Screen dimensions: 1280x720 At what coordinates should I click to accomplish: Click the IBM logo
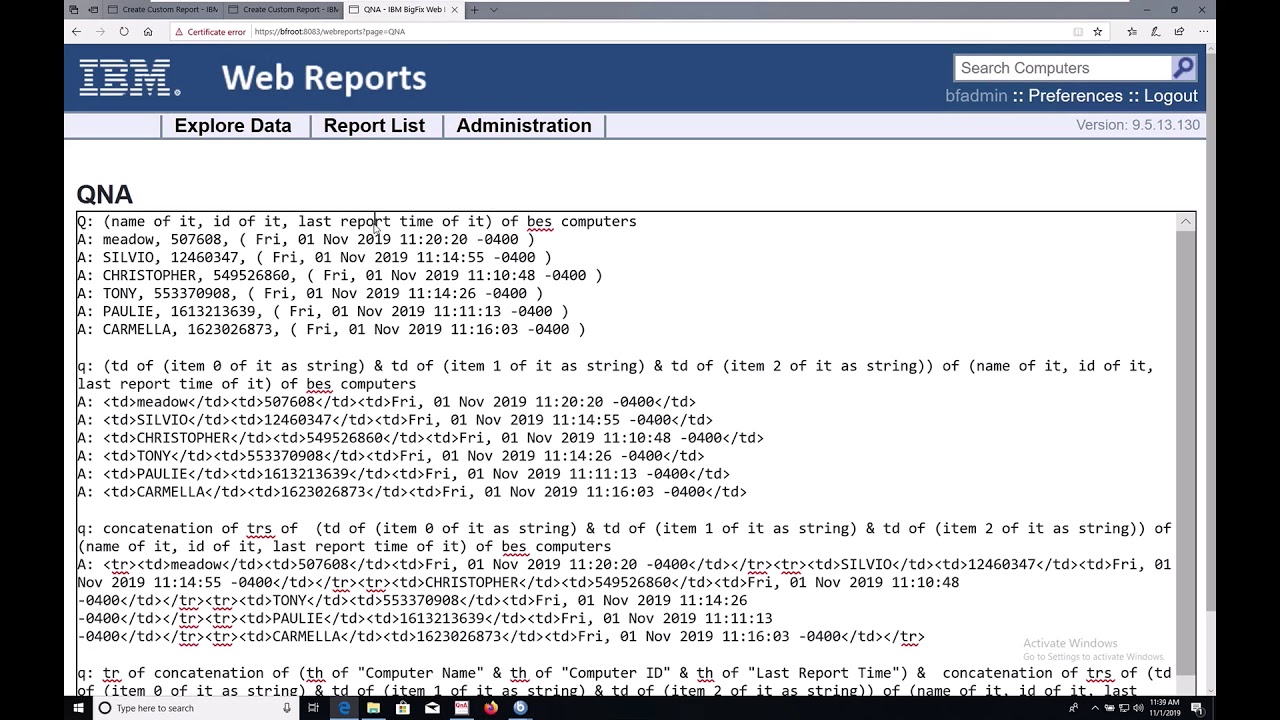(x=130, y=77)
